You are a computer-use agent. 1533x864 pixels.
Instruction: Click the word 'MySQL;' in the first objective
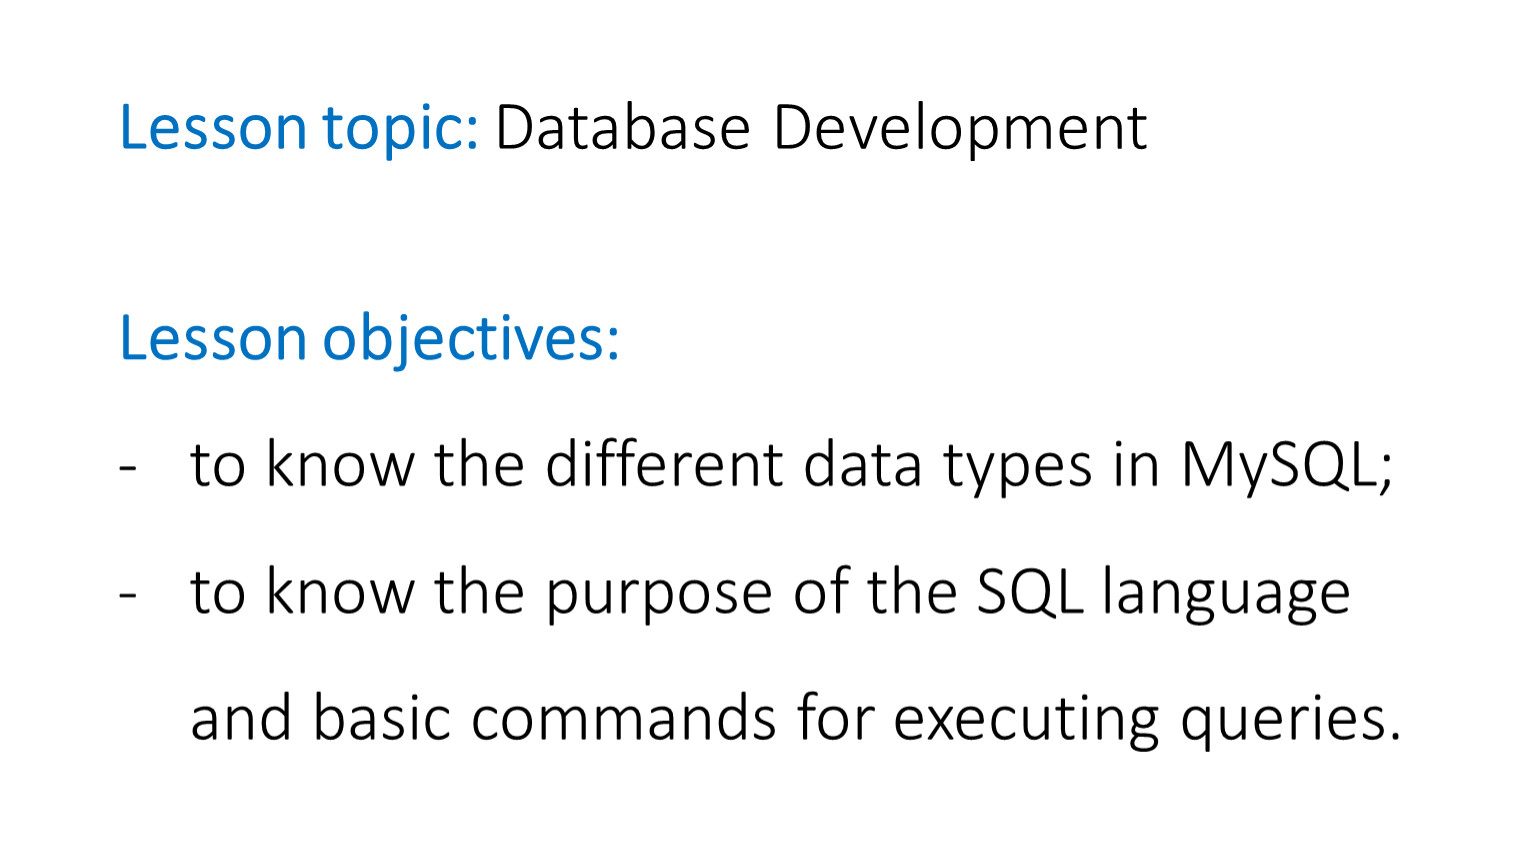(1286, 467)
